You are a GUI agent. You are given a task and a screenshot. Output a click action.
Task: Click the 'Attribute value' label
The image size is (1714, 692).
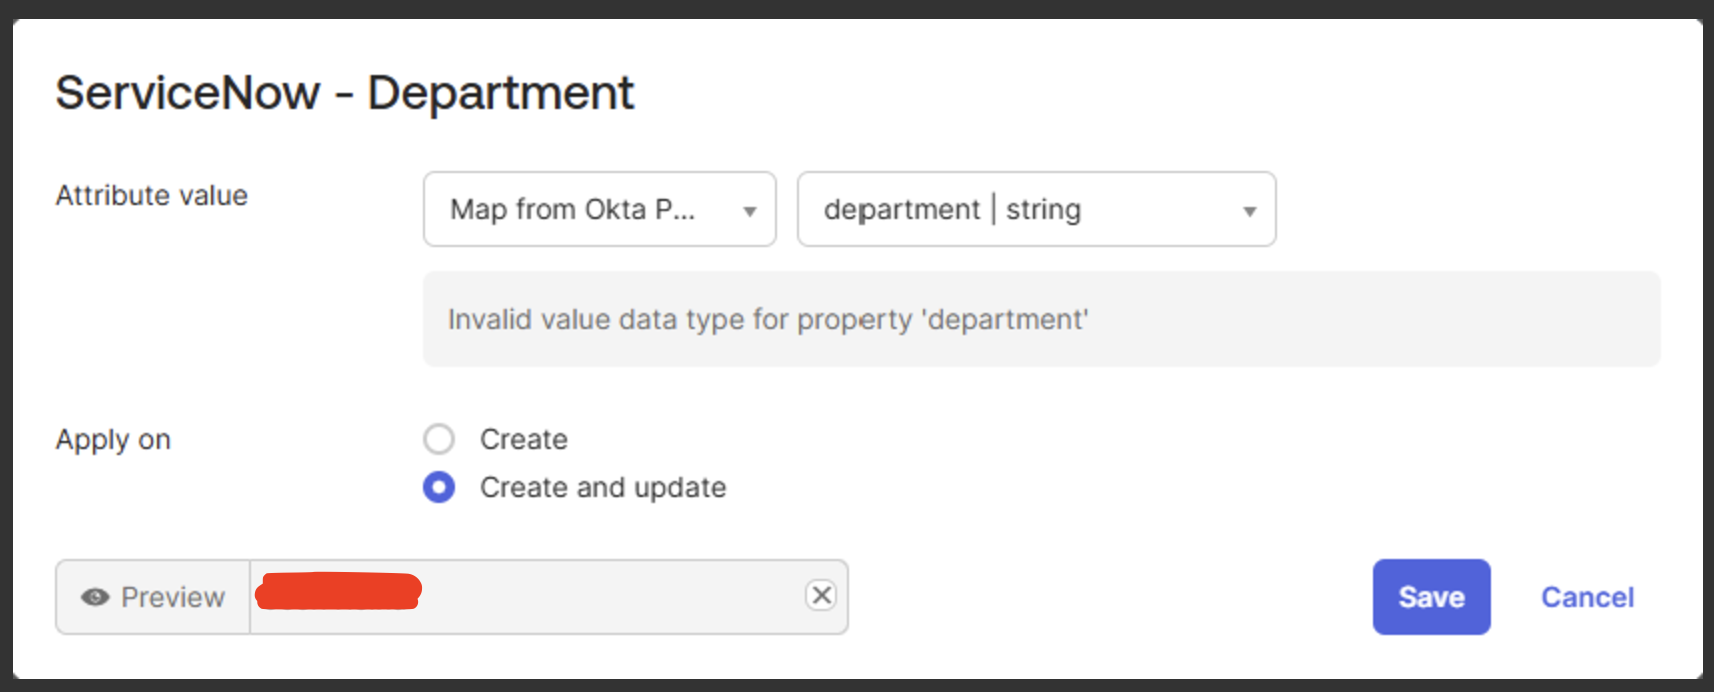(151, 195)
